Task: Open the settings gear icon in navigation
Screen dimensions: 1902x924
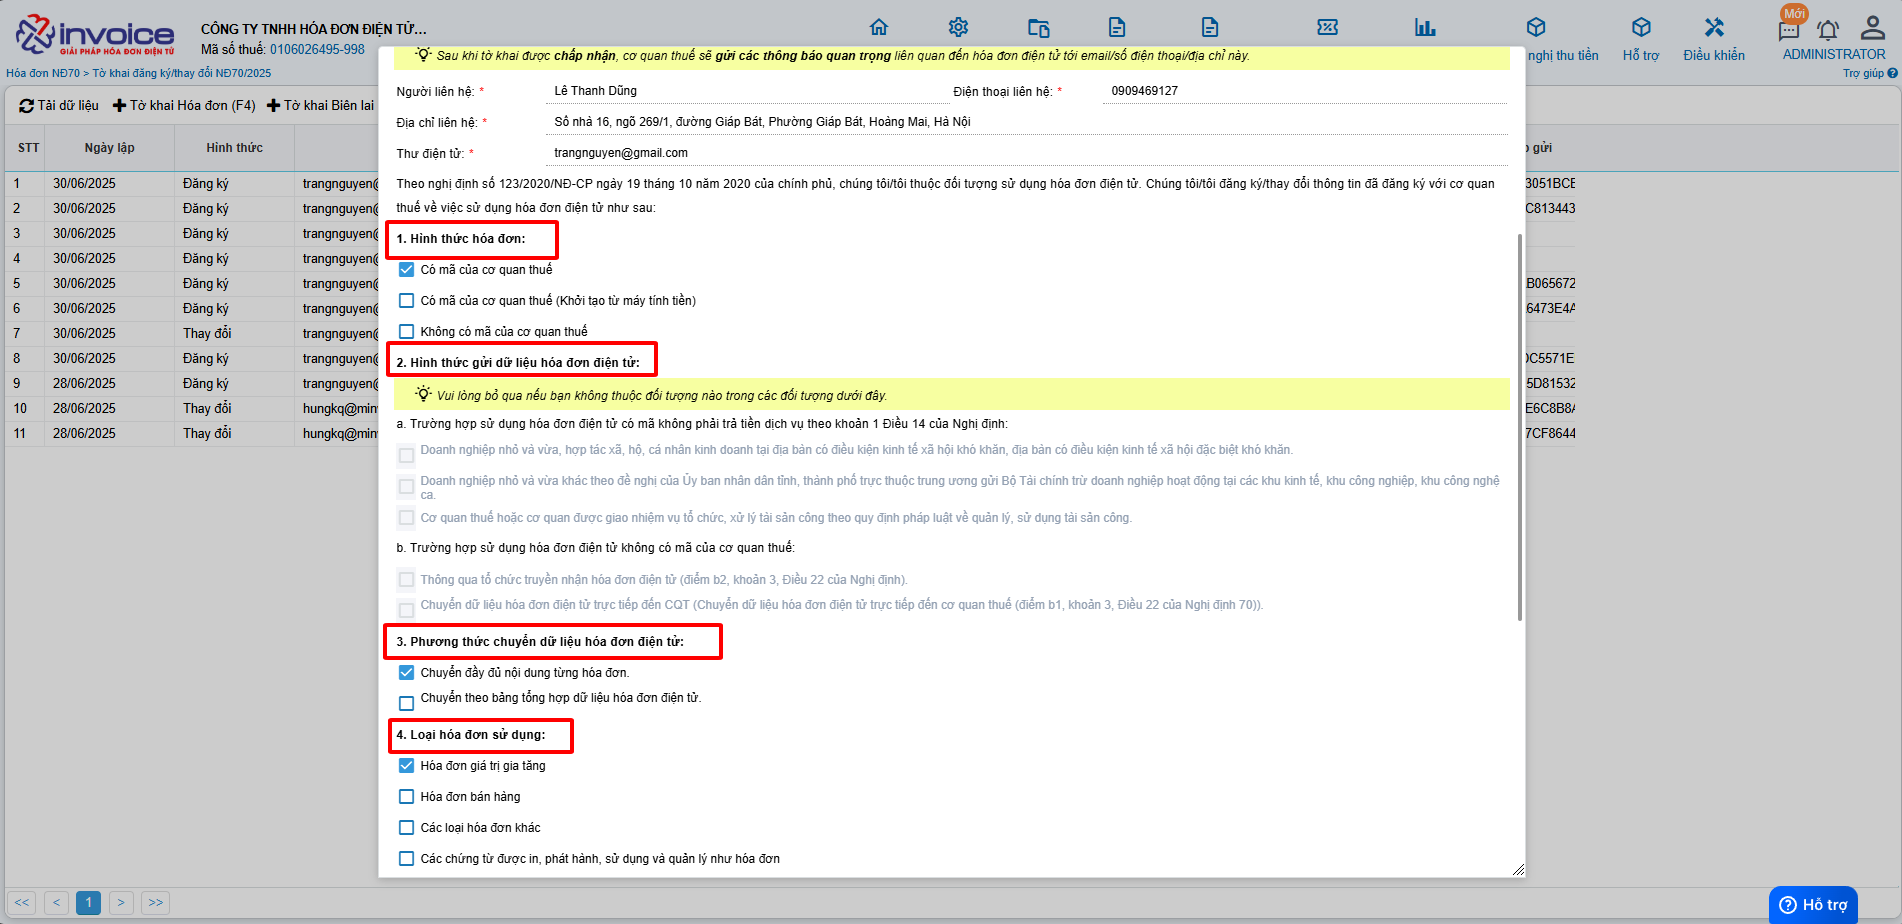Action: (x=958, y=27)
